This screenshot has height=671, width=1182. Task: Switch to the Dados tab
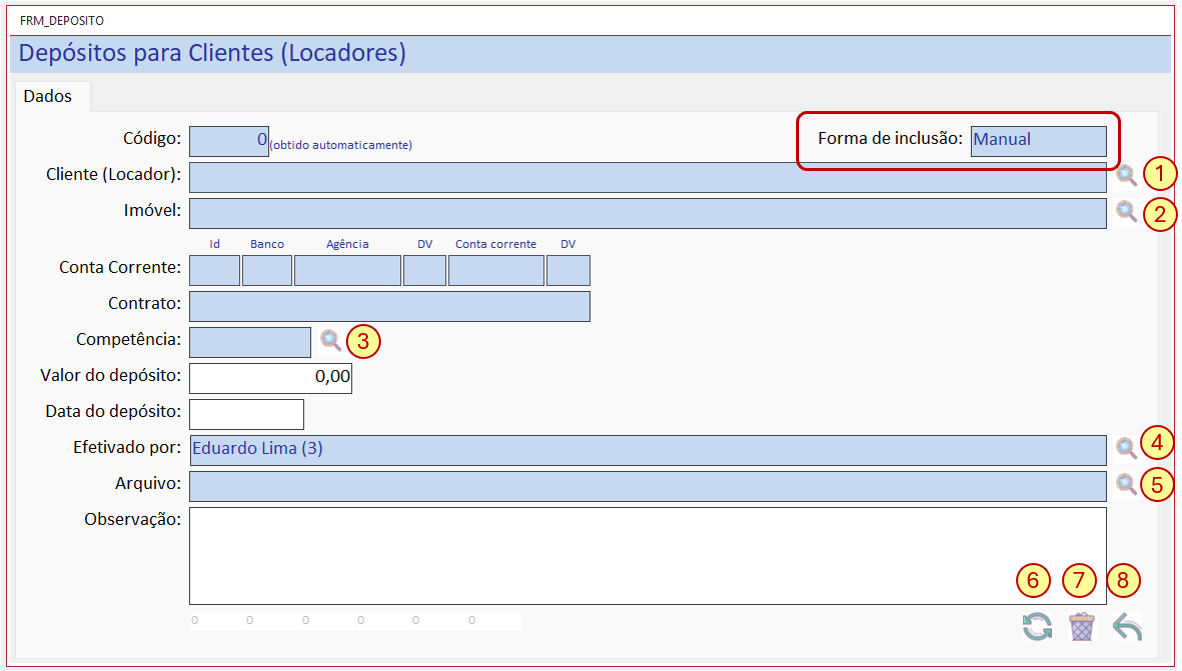pyautogui.click(x=47, y=97)
